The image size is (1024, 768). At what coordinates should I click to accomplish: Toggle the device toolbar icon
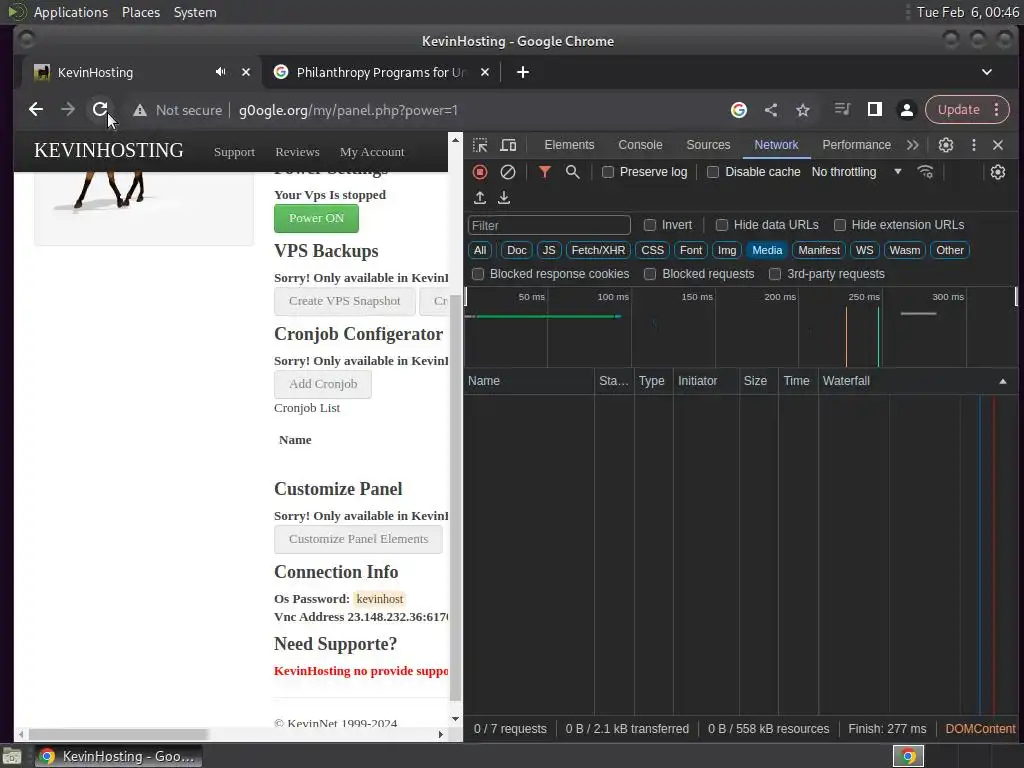(x=508, y=145)
